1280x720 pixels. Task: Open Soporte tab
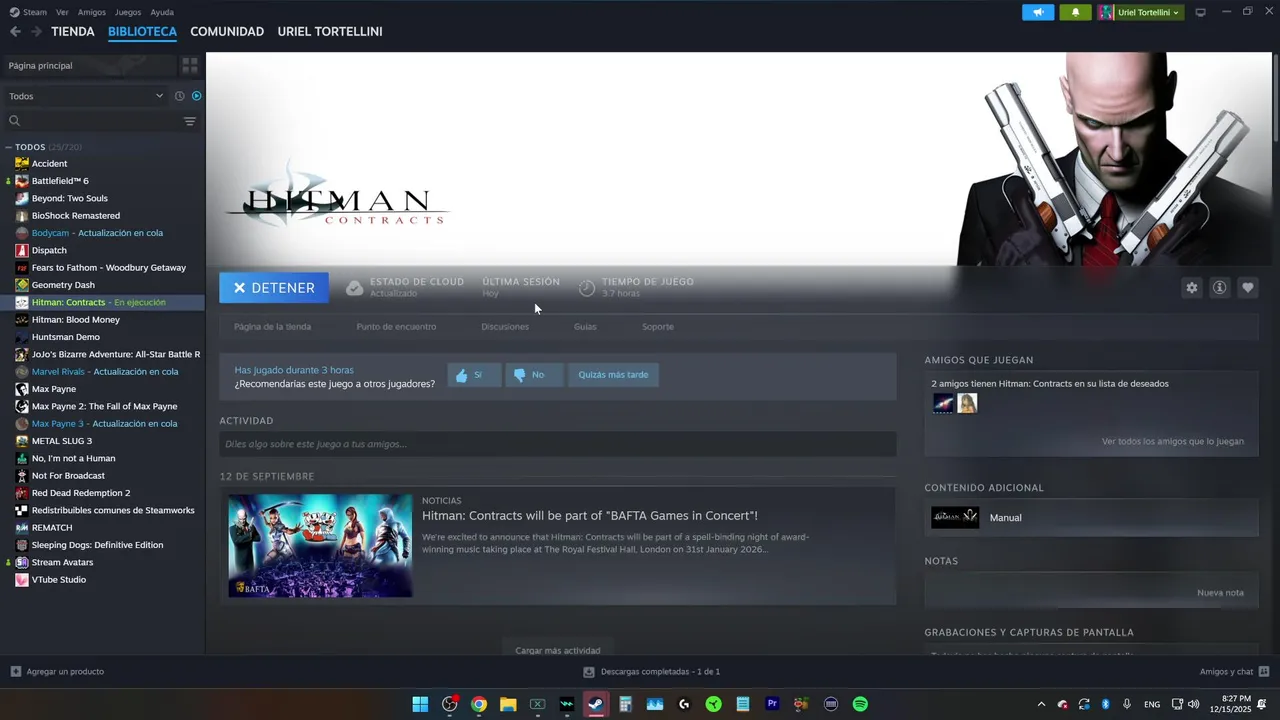pos(658,327)
